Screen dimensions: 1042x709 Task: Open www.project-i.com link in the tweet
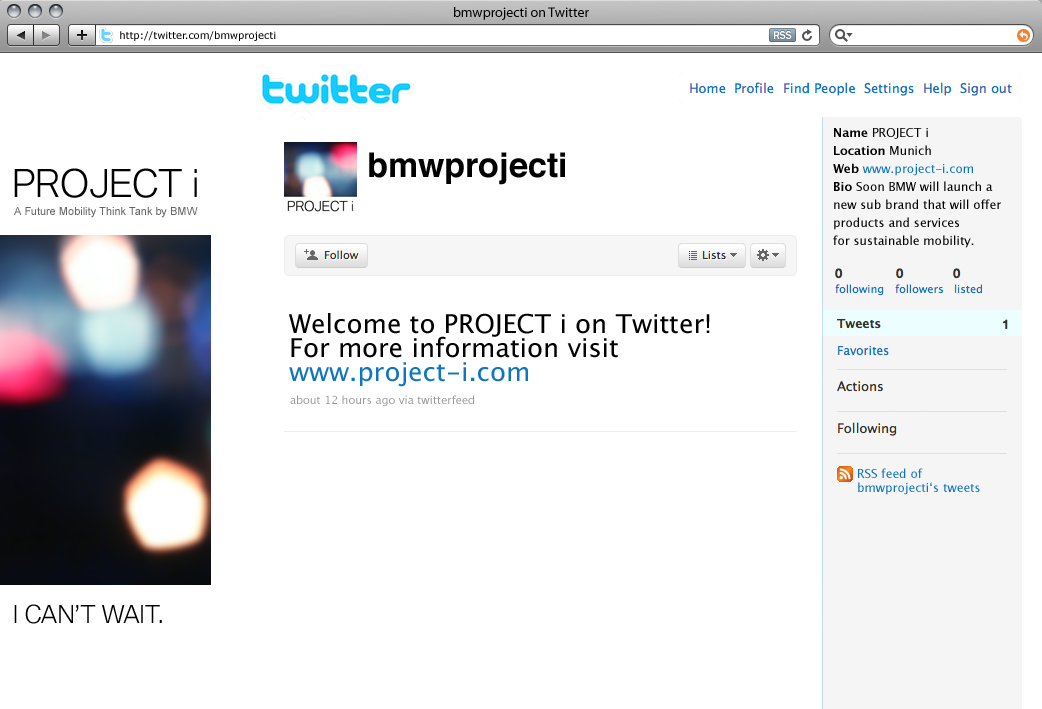tap(409, 373)
